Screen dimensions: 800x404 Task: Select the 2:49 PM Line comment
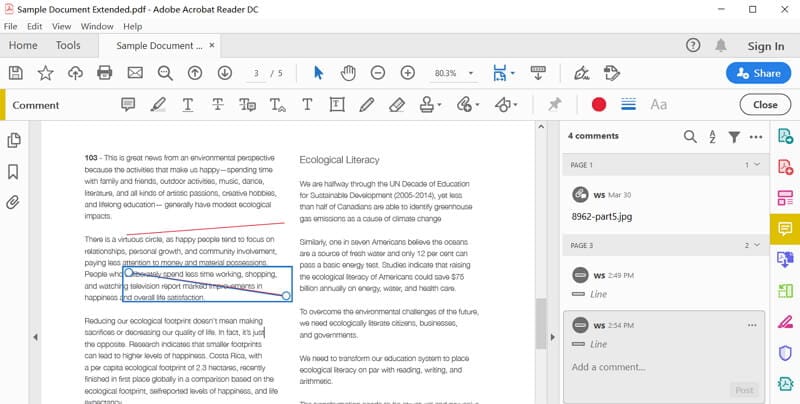pyautogui.click(x=665, y=284)
